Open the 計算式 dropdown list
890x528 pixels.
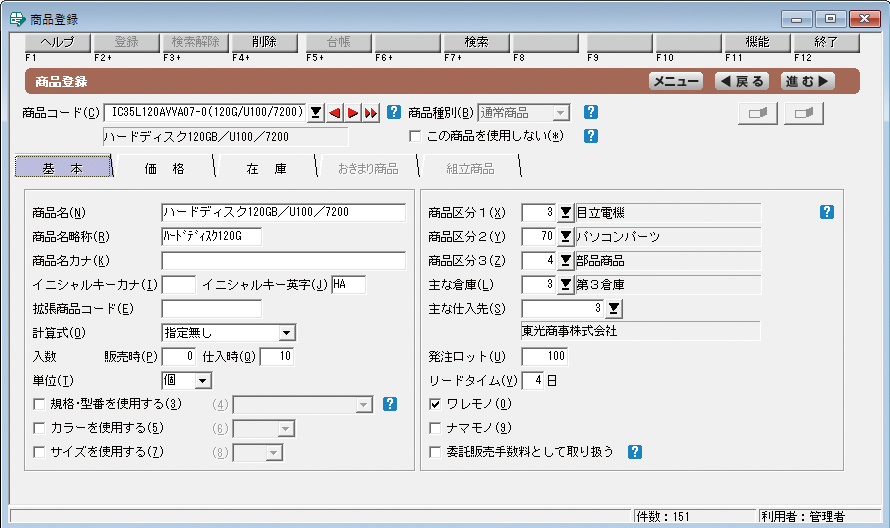pyautogui.click(x=286, y=332)
